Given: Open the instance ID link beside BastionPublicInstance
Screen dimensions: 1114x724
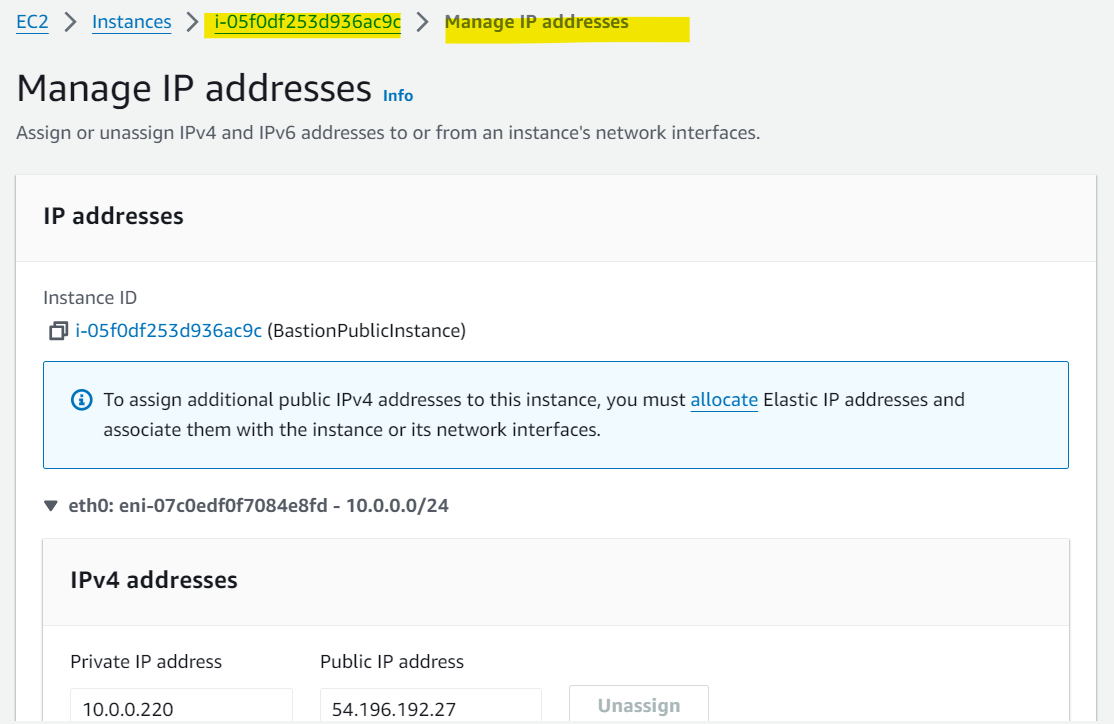Looking at the screenshot, I should coord(168,330).
